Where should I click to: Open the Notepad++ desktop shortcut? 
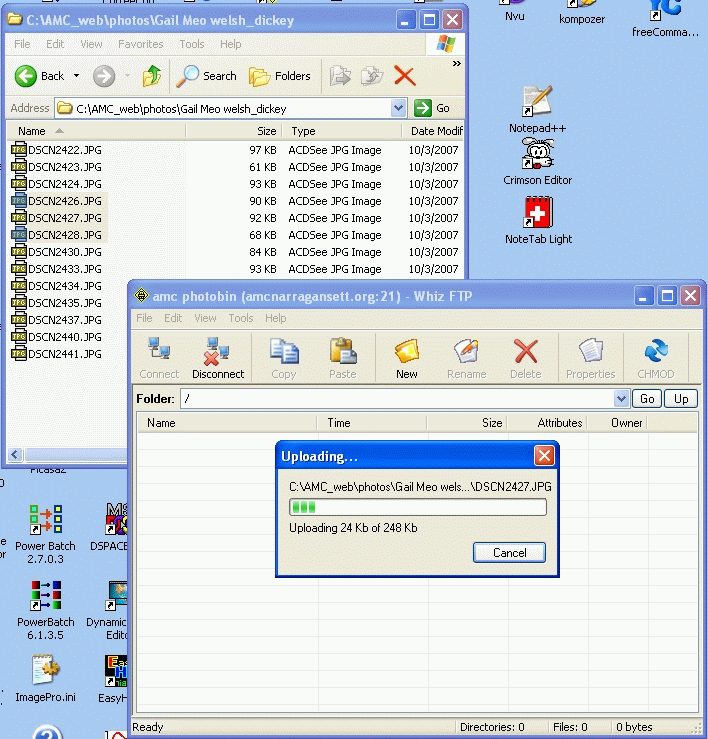(537, 110)
